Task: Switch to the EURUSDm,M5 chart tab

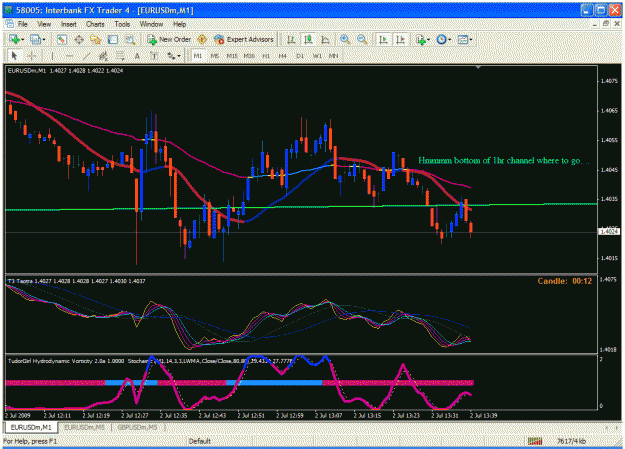Action: pos(85,427)
